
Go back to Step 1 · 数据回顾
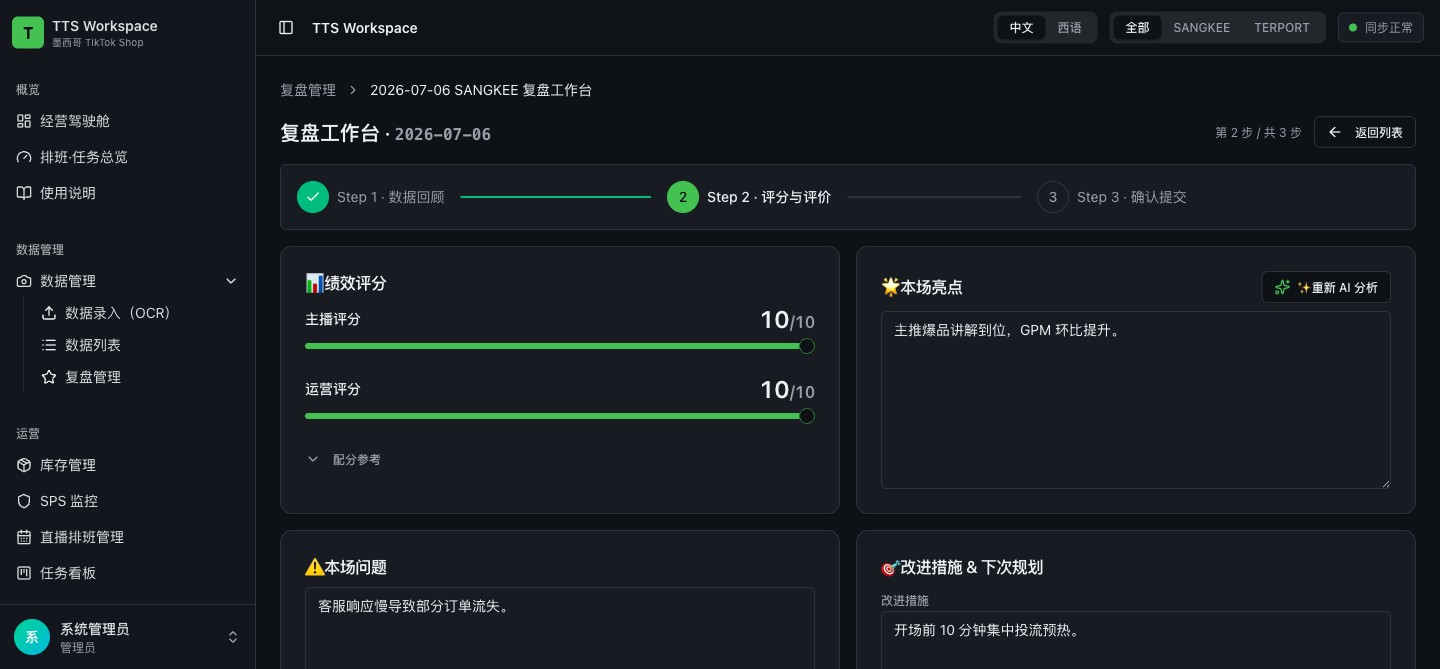coord(371,197)
